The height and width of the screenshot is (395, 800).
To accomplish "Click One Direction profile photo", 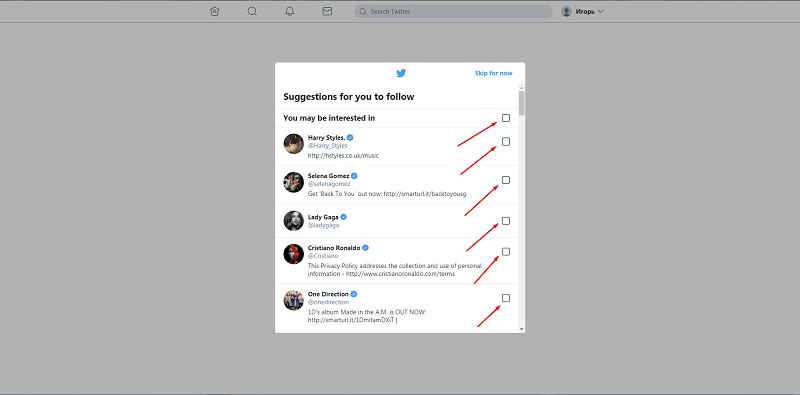I will [294, 300].
